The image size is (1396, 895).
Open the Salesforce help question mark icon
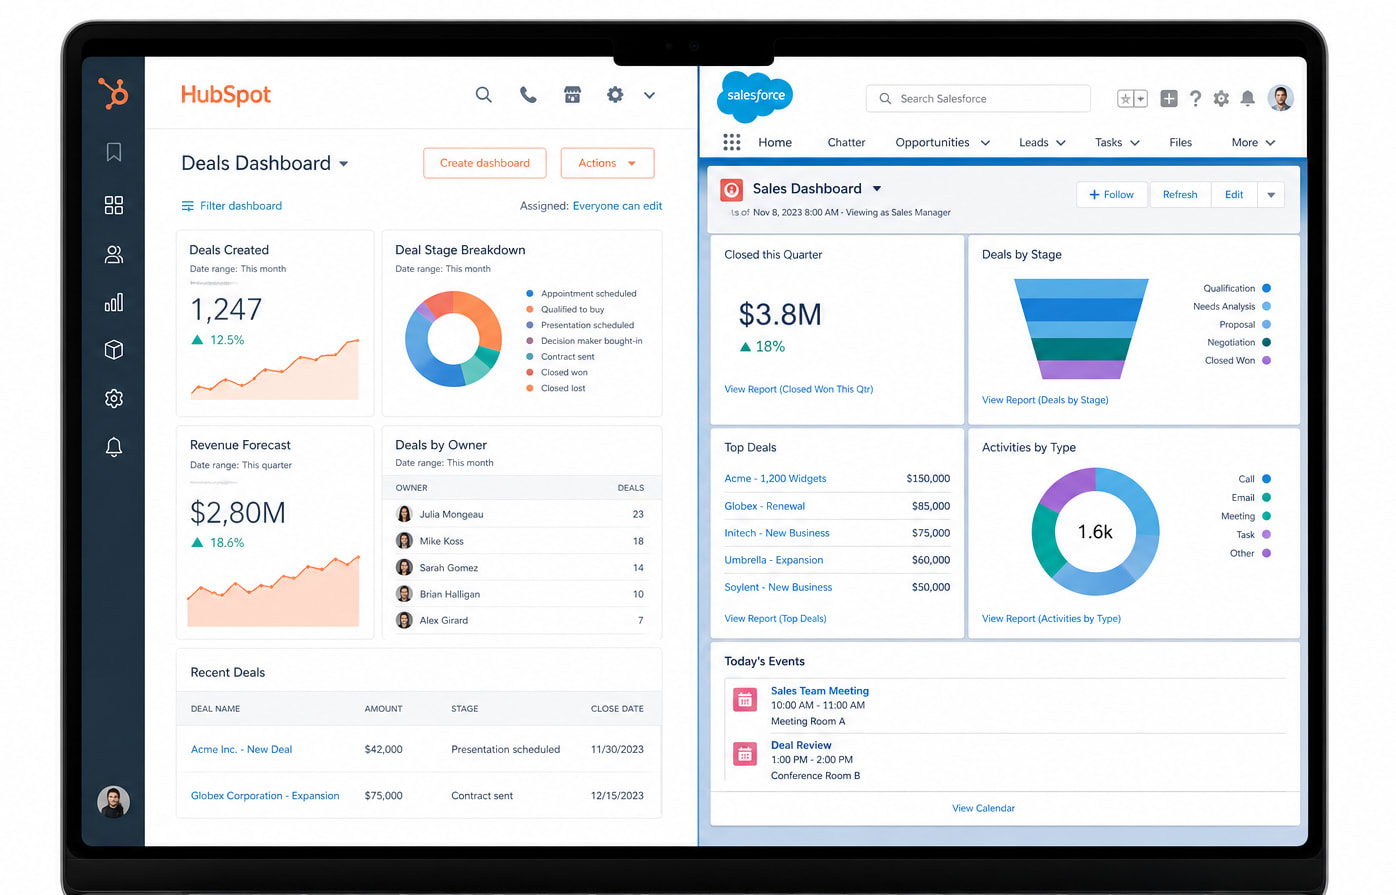pyautogui.click(x=1195, y=98)
